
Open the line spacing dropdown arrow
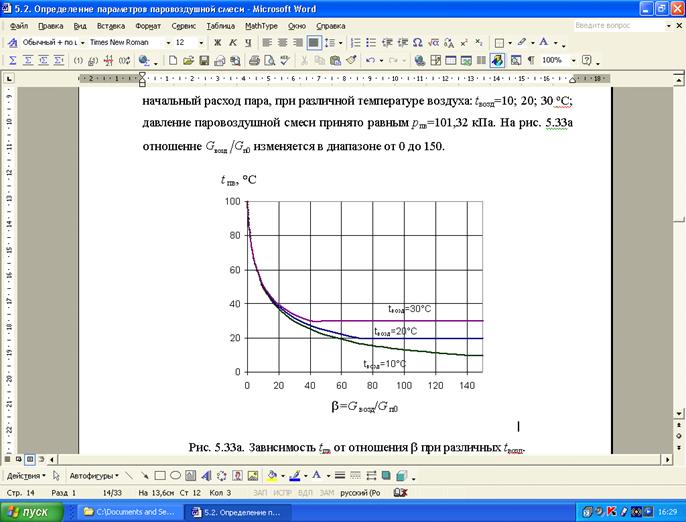pyautogui.click(x=340, y=43)
